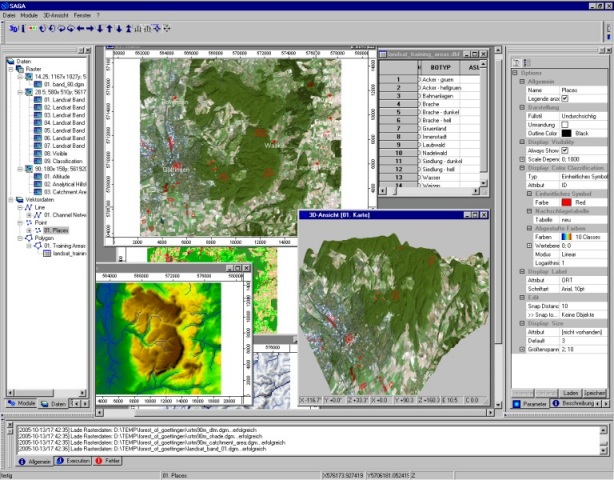Image resolution: width=614 pixels, height=480 pixels.
Task: Collapse the Raster tree node
Action: [11, 69]
